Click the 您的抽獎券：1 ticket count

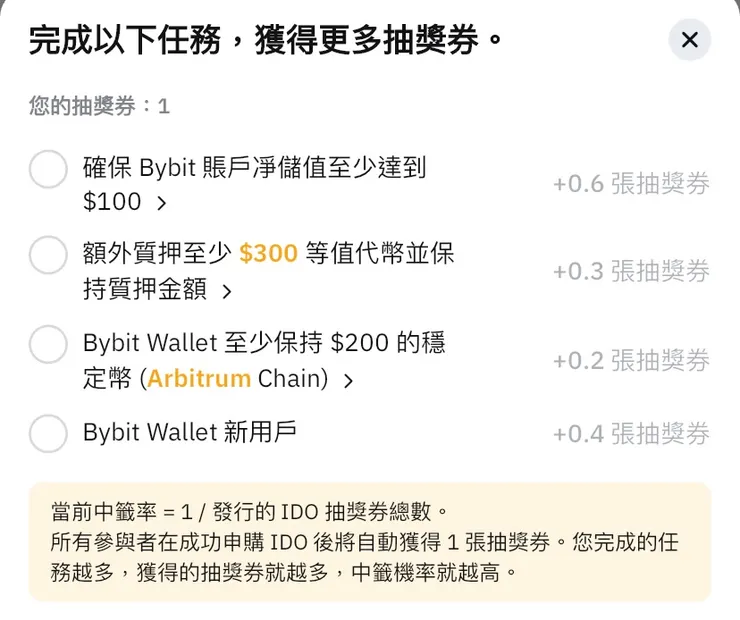(x=99, y=106)
